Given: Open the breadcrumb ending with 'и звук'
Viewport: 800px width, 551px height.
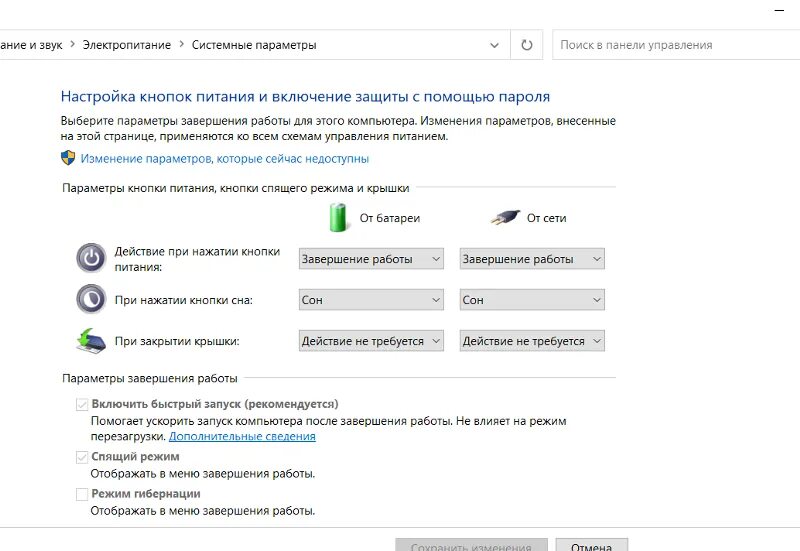Looking at the screenshot, I should (x=31, y=45).
